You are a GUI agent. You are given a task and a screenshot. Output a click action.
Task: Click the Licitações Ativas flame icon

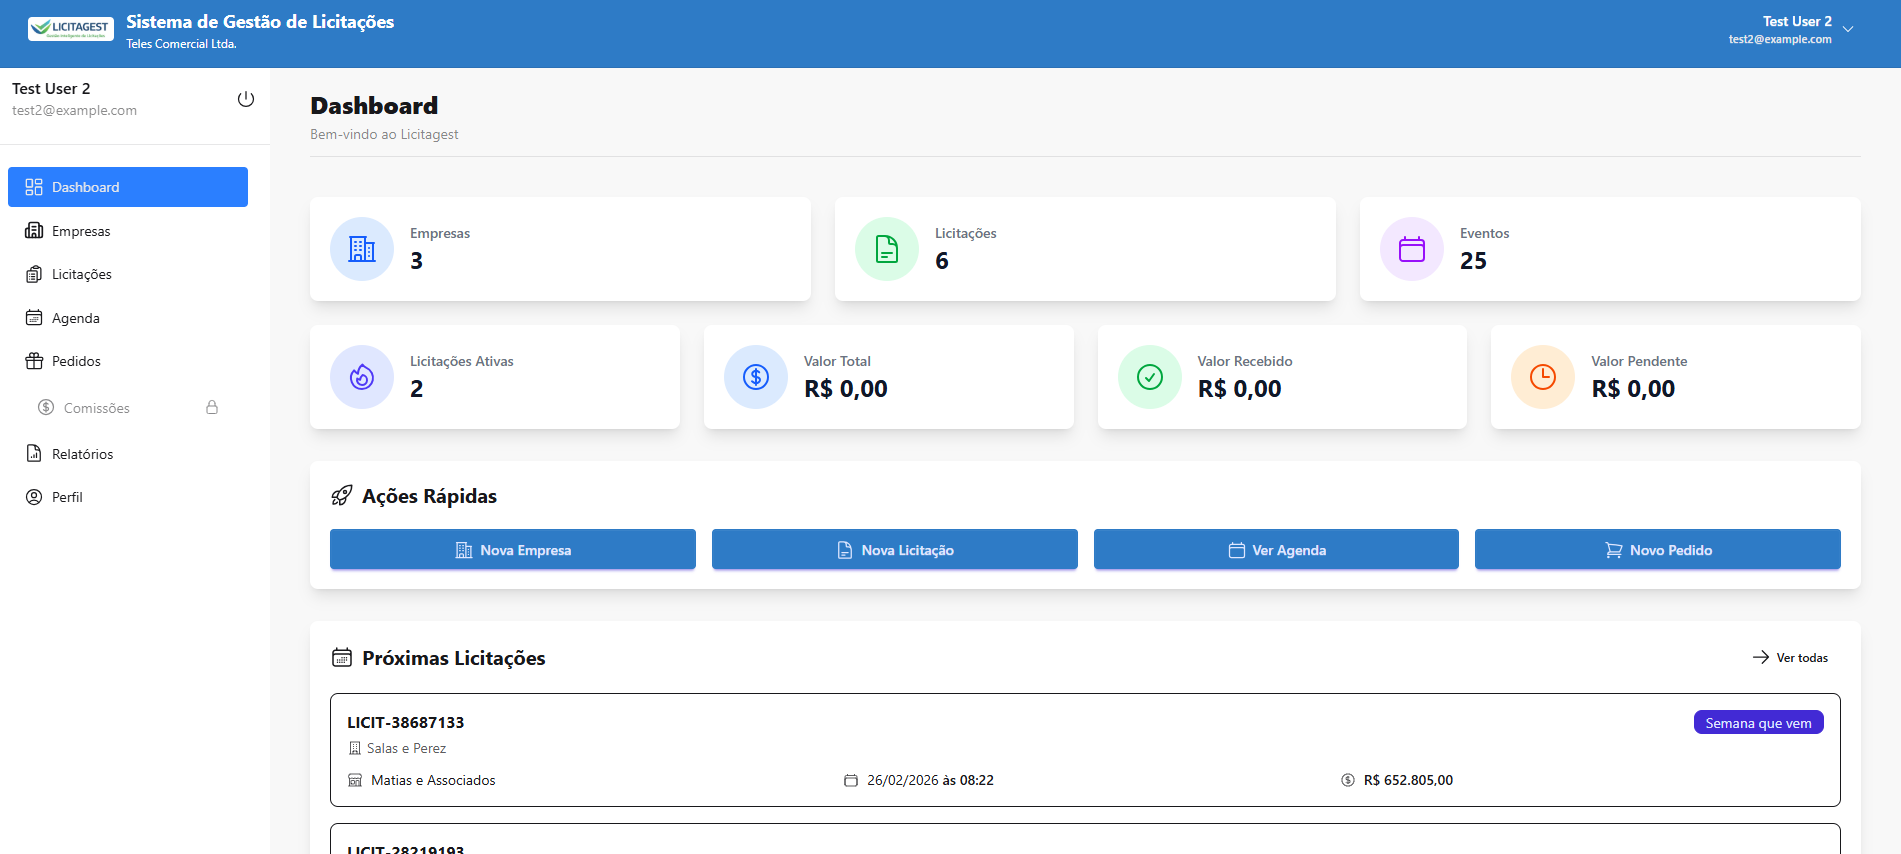(x=362, y=377)
